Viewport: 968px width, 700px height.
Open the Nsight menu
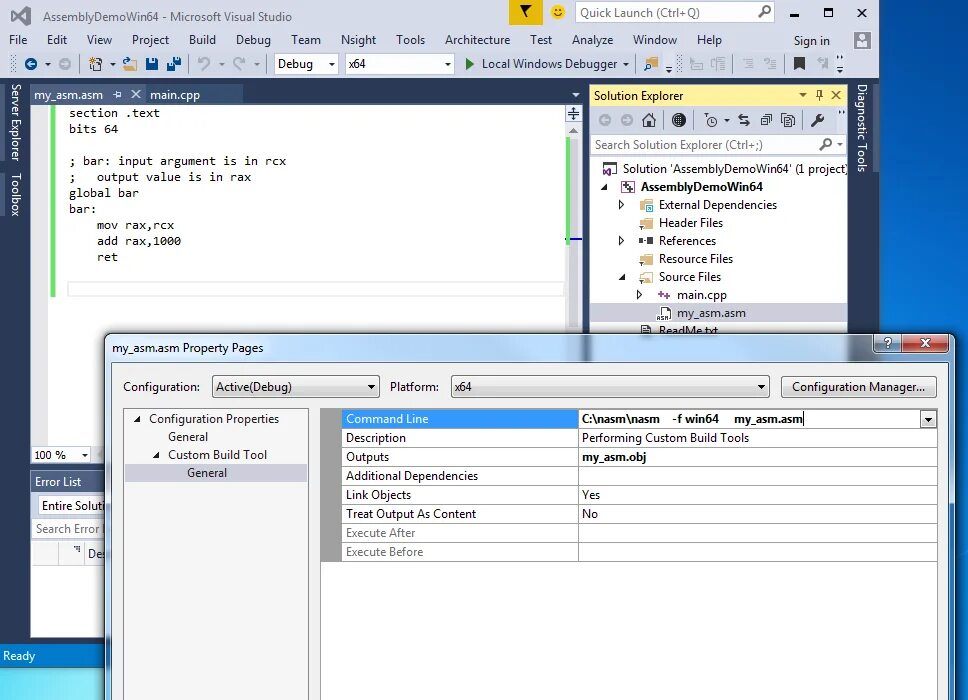[358, 40]
